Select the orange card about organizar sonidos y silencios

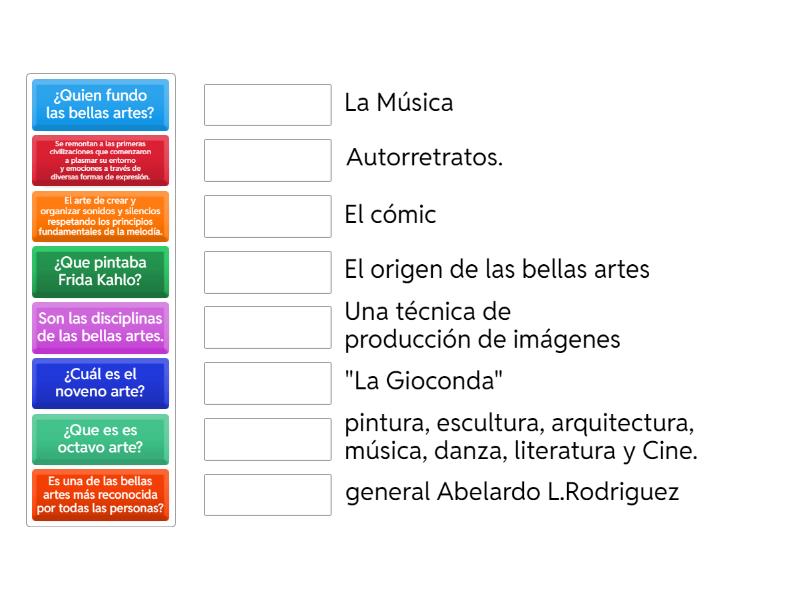(99, 216)
